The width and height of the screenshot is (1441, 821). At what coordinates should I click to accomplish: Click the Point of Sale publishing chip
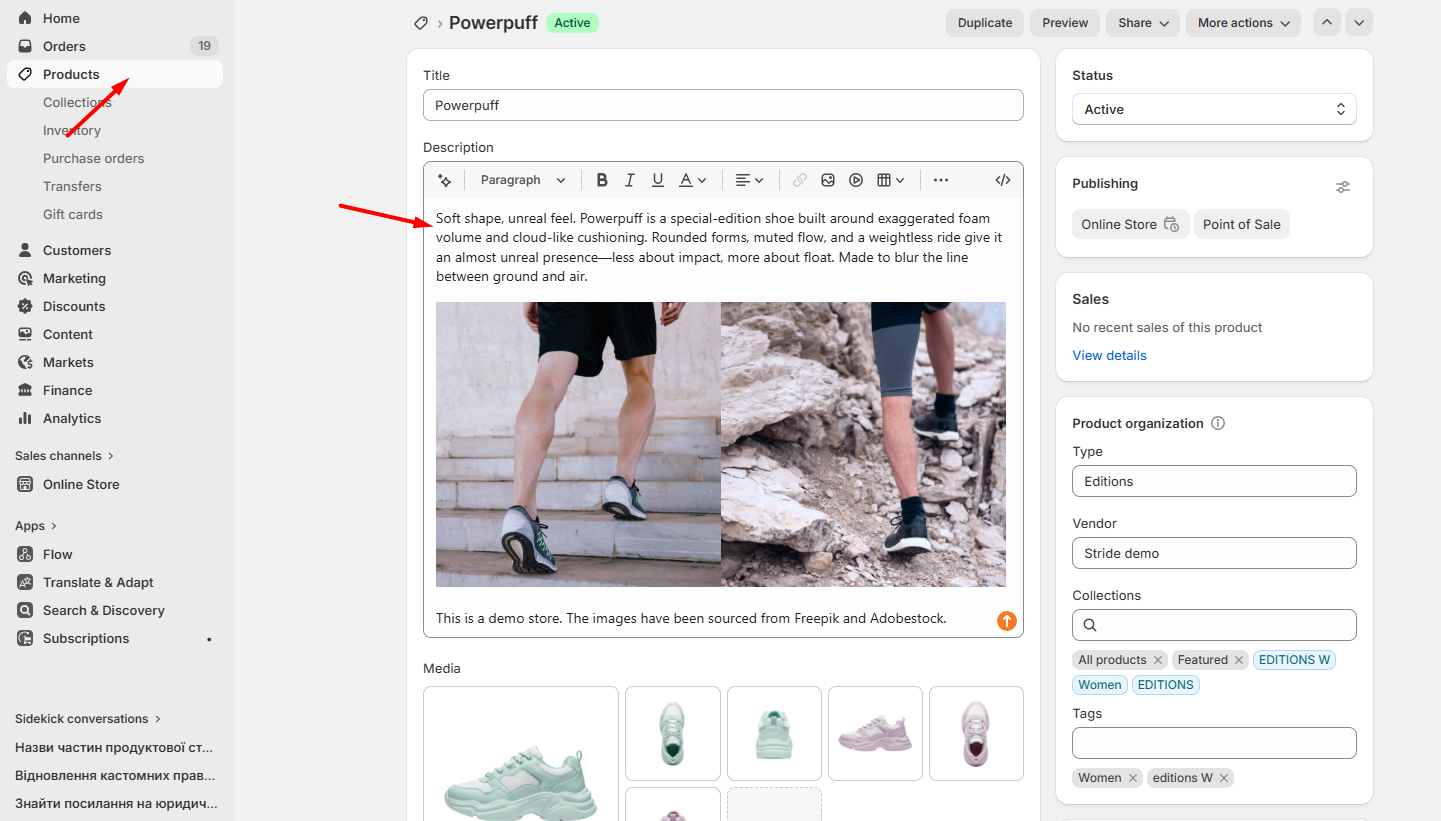click(1241, 224)
